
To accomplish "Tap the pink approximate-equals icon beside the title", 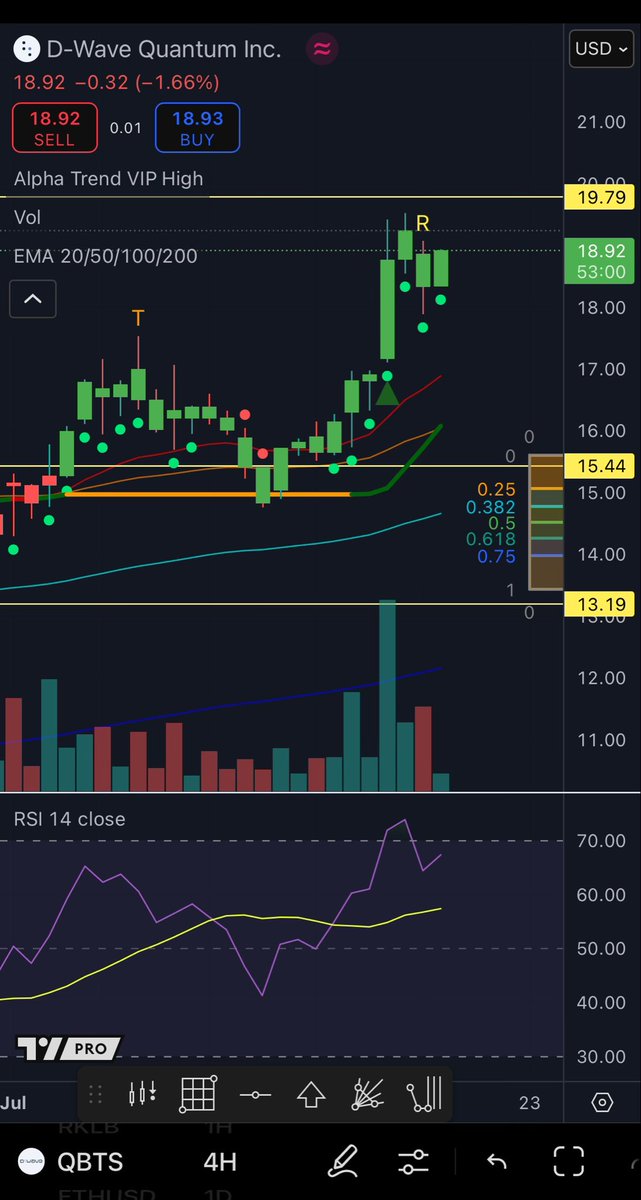I will pyautogui.click(x=321, y=48).
